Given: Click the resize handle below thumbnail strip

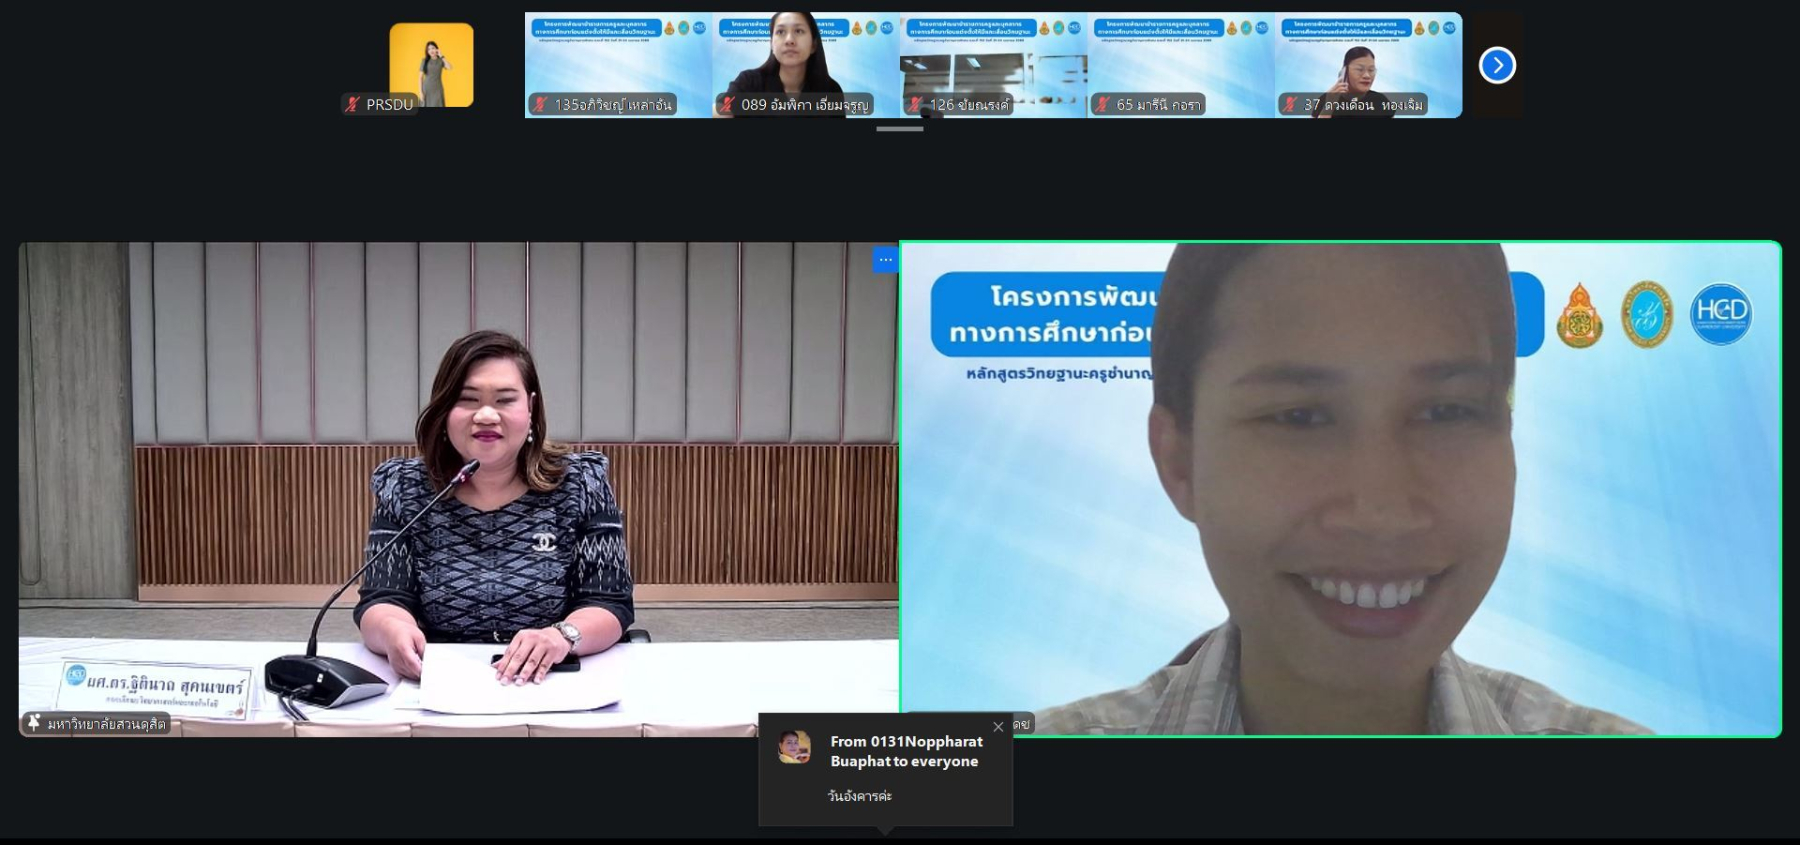Looking at the screenshot, I should pos(900,129).
